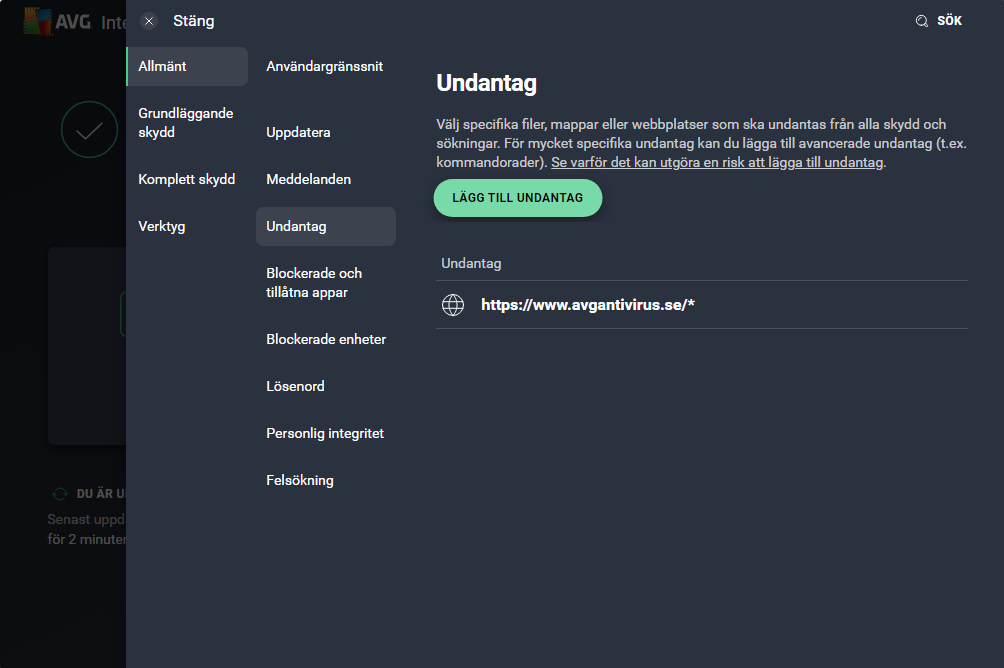Click the magnifying glass search icon
The width and height of the screenshot is (1004, 668).
pos(922,21)
